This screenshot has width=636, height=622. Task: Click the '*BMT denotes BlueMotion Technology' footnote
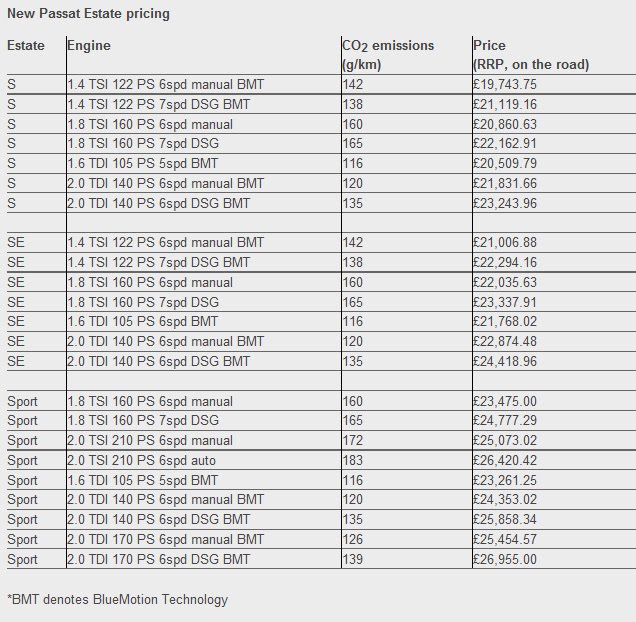[118, 600]
